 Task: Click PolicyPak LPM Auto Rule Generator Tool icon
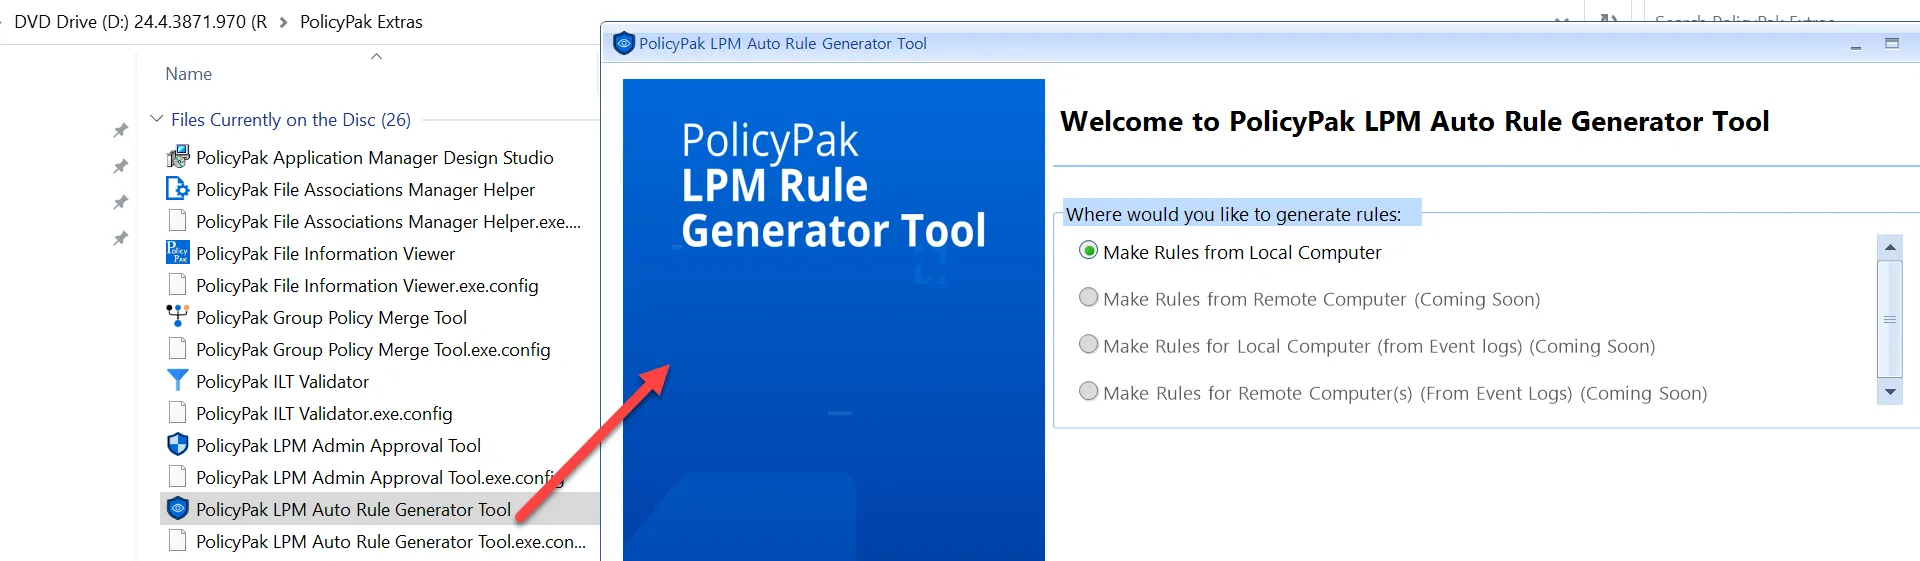point(178,509)
